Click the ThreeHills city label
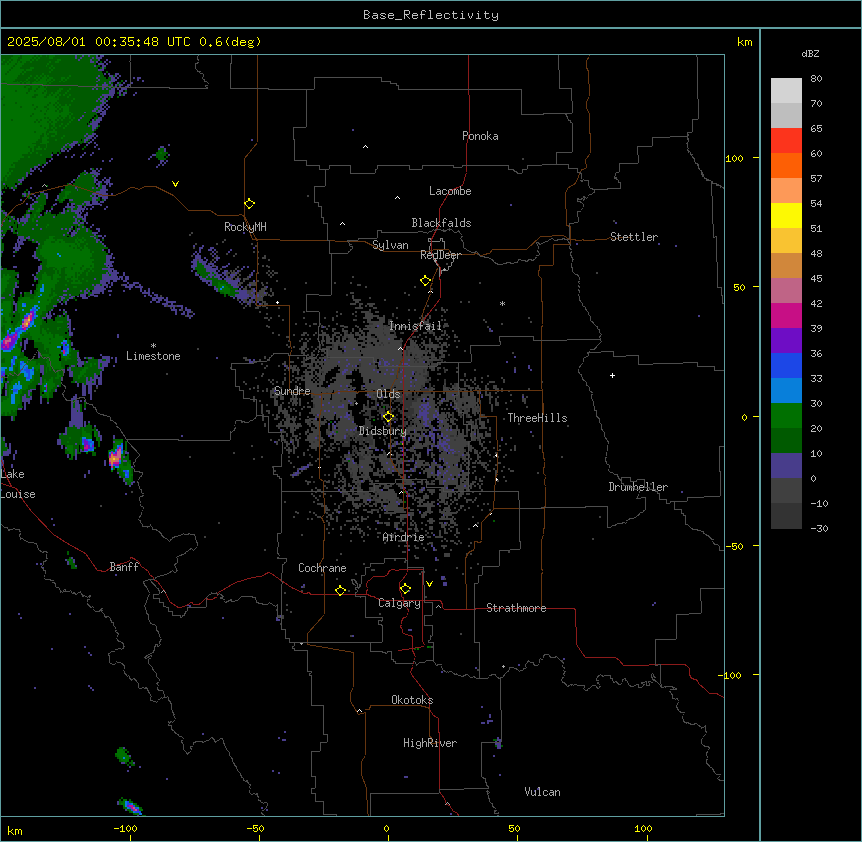Screen dimensions: 862x842 tap(537, 418)
